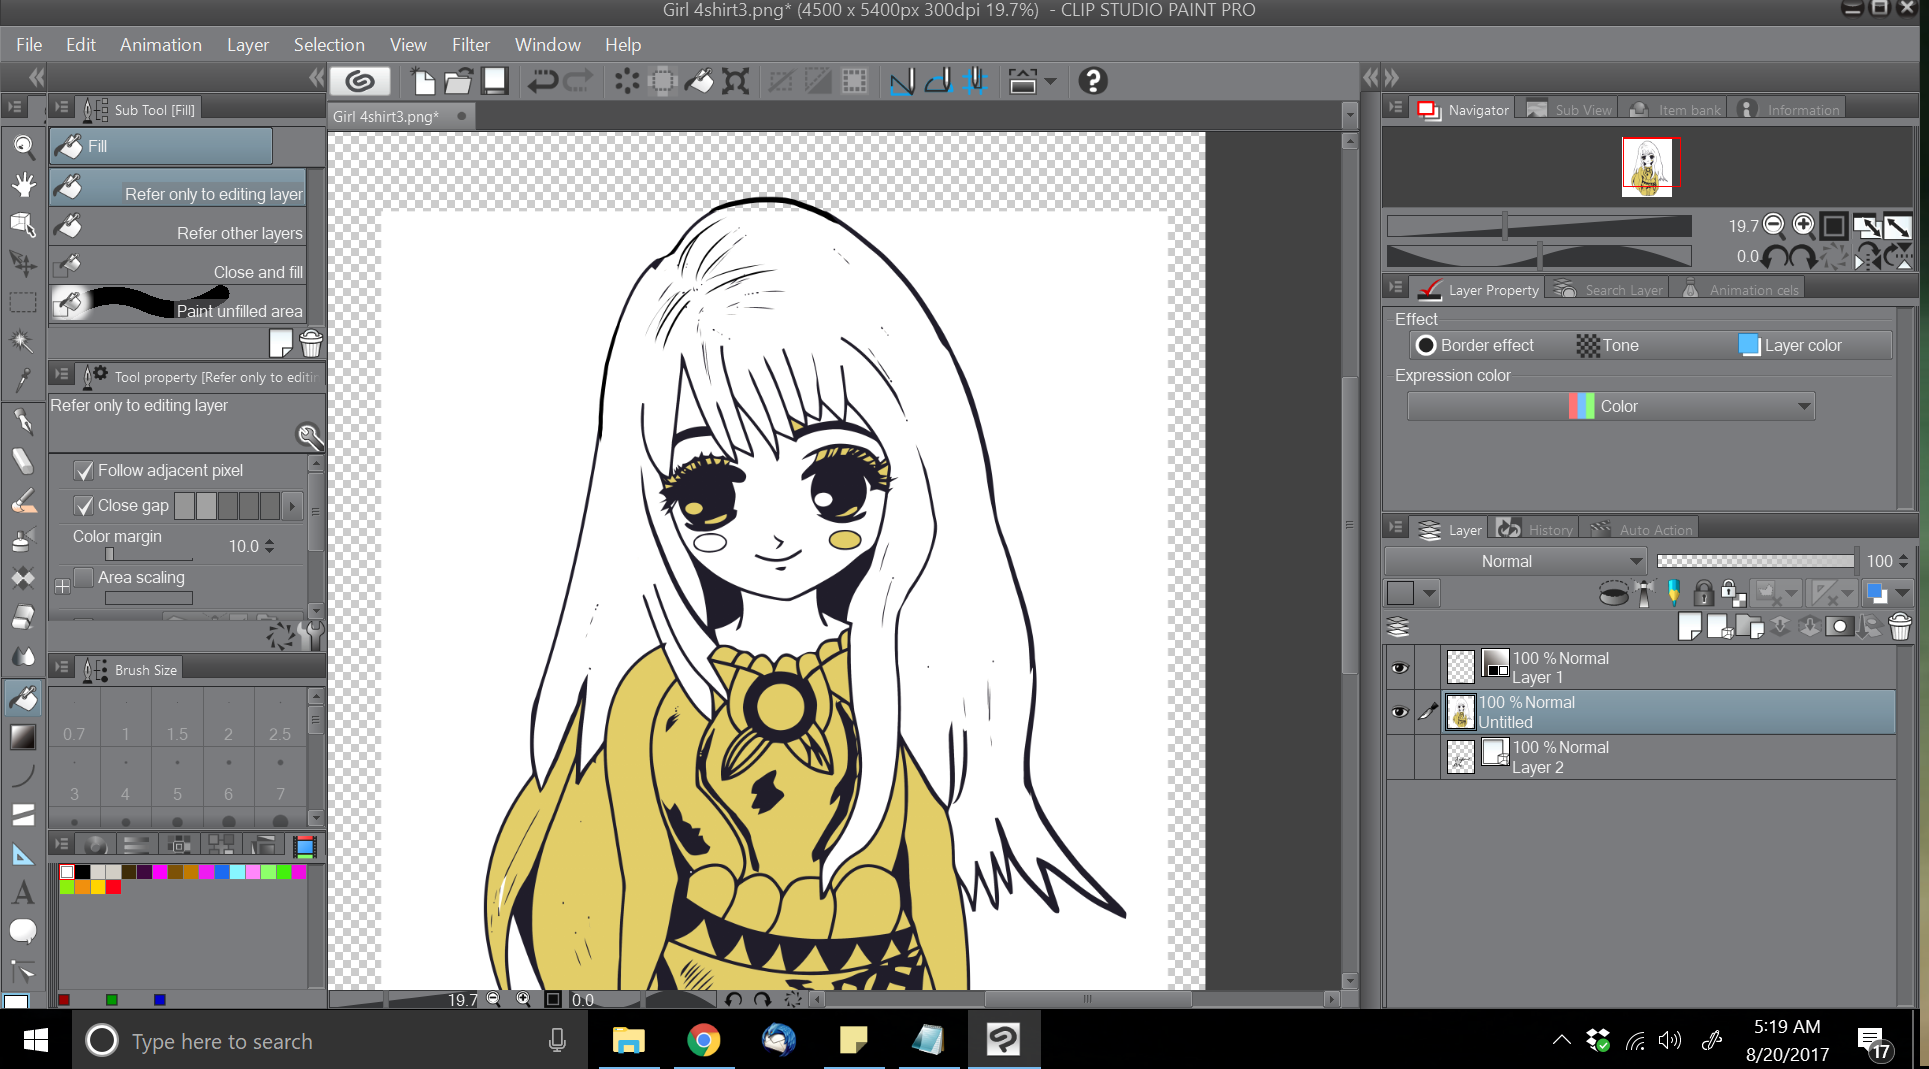Viewport: 1929px width, 1069px height.
Task: Toggle Close gap checkbox
Action: coord(84,506)
